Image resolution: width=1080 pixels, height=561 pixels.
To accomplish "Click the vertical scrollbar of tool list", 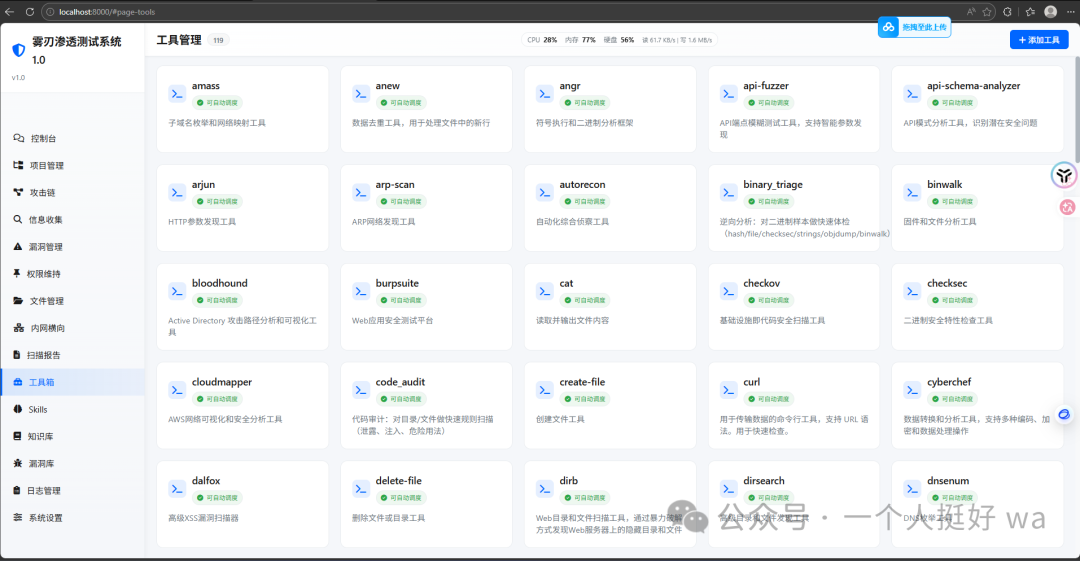I will [x=1076, y=110].
